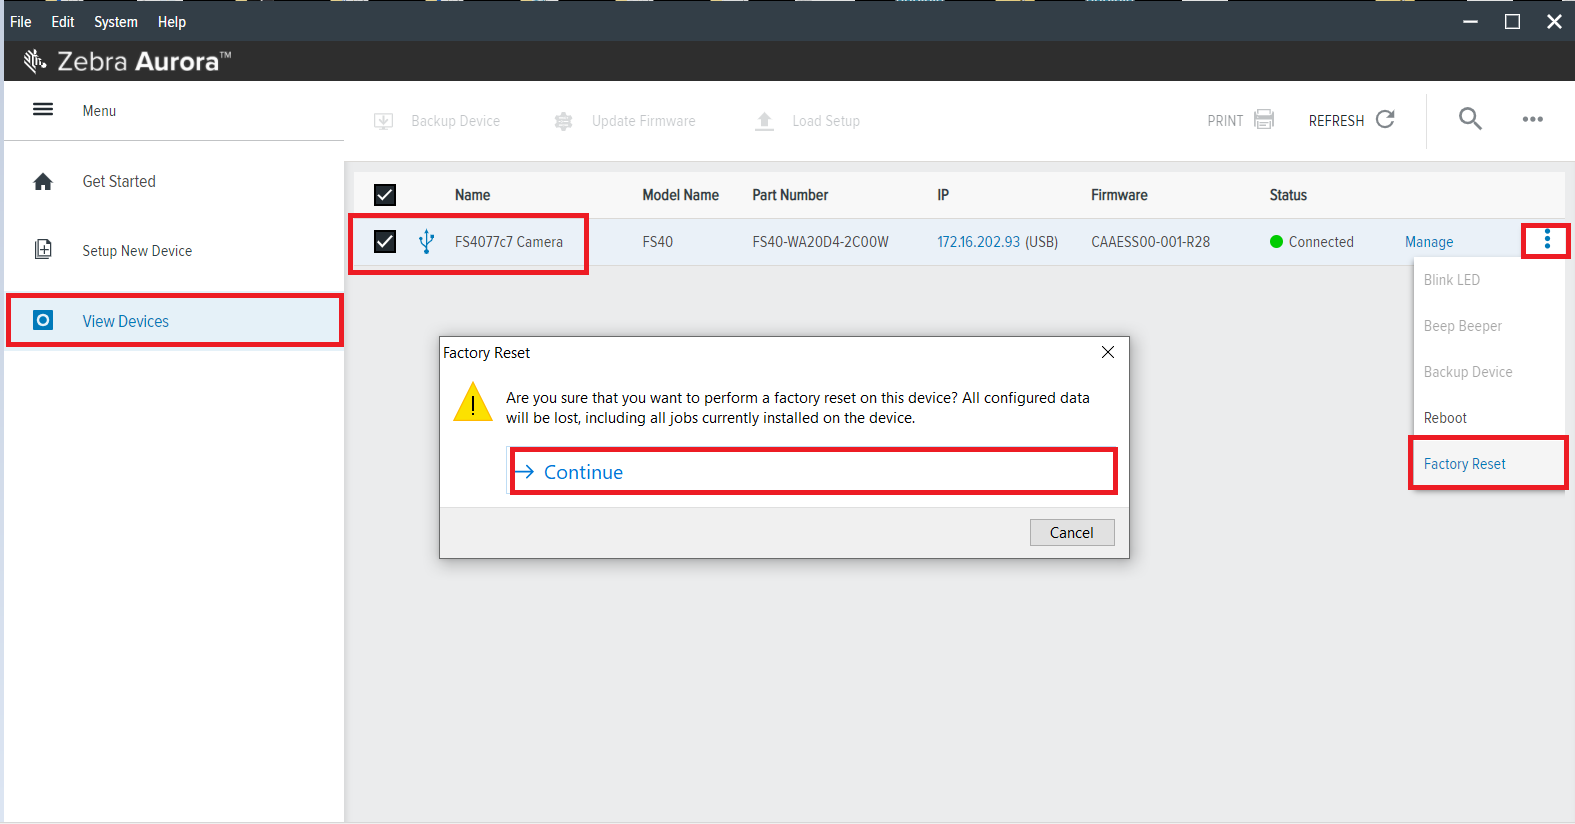The height and width of the screenshot is (824, 1575).
Task: Sort by the Part Number column header
Action: 790,195
